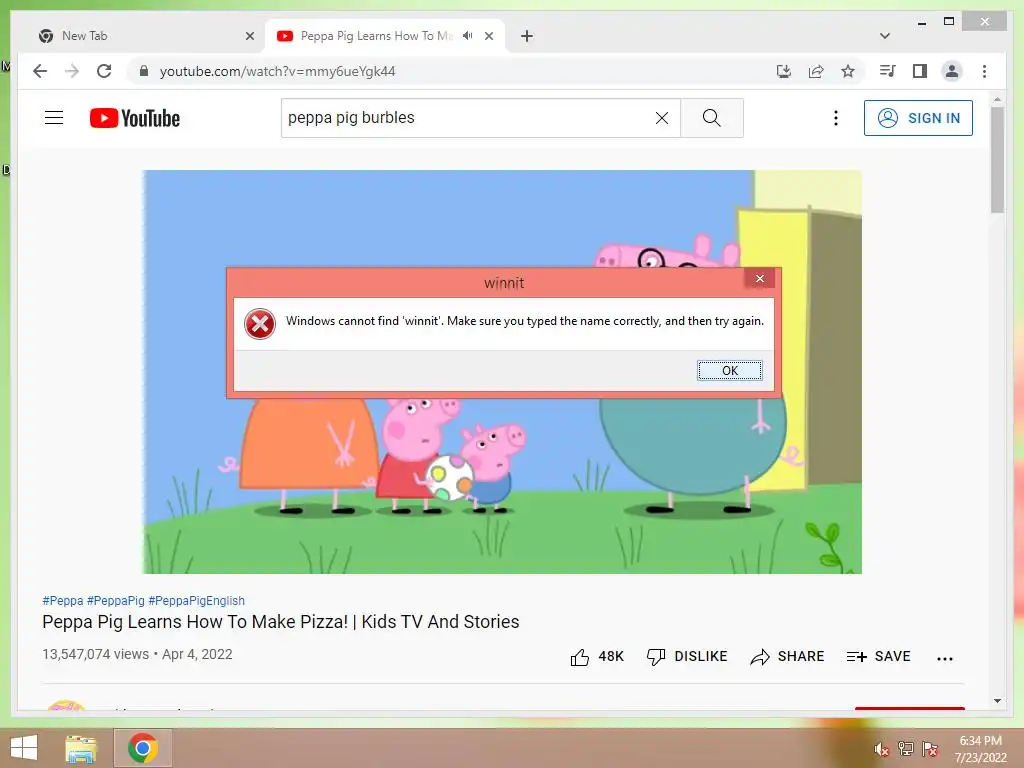Click the 13,547,074 views text

(95, 654)
